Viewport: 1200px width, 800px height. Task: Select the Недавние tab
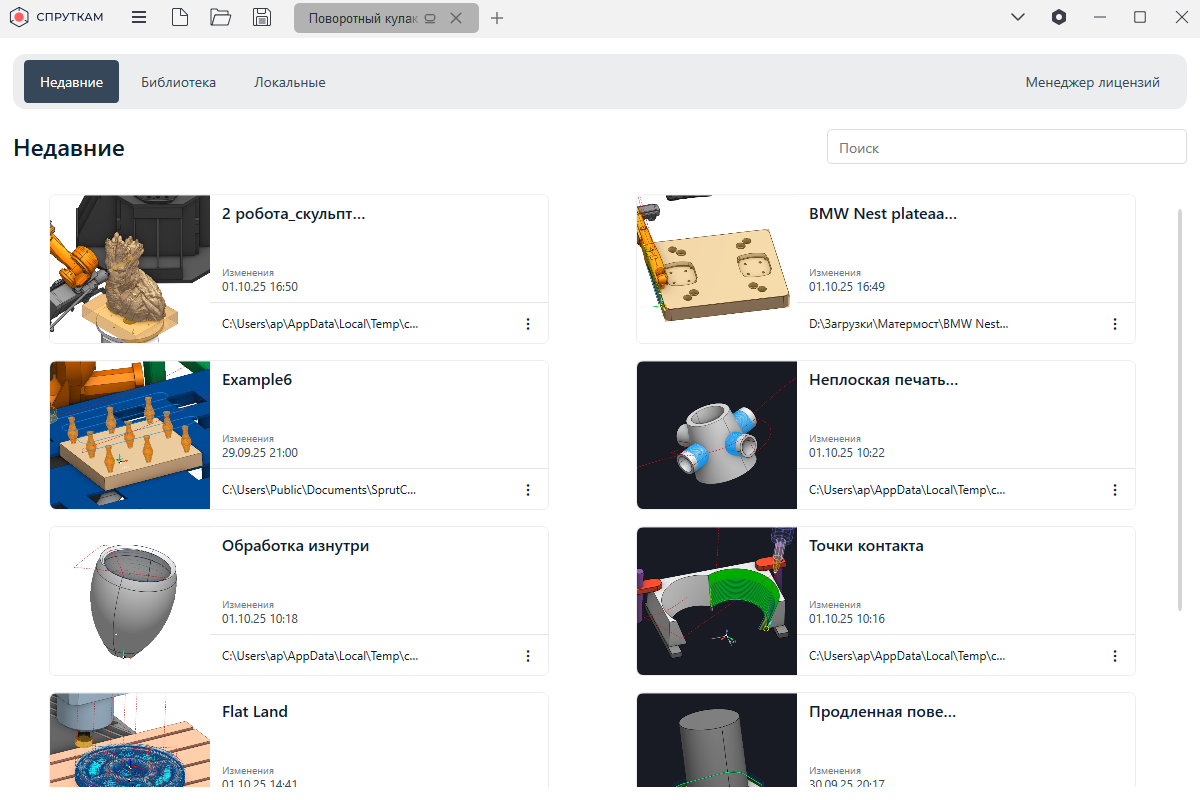tap(71, 82)
